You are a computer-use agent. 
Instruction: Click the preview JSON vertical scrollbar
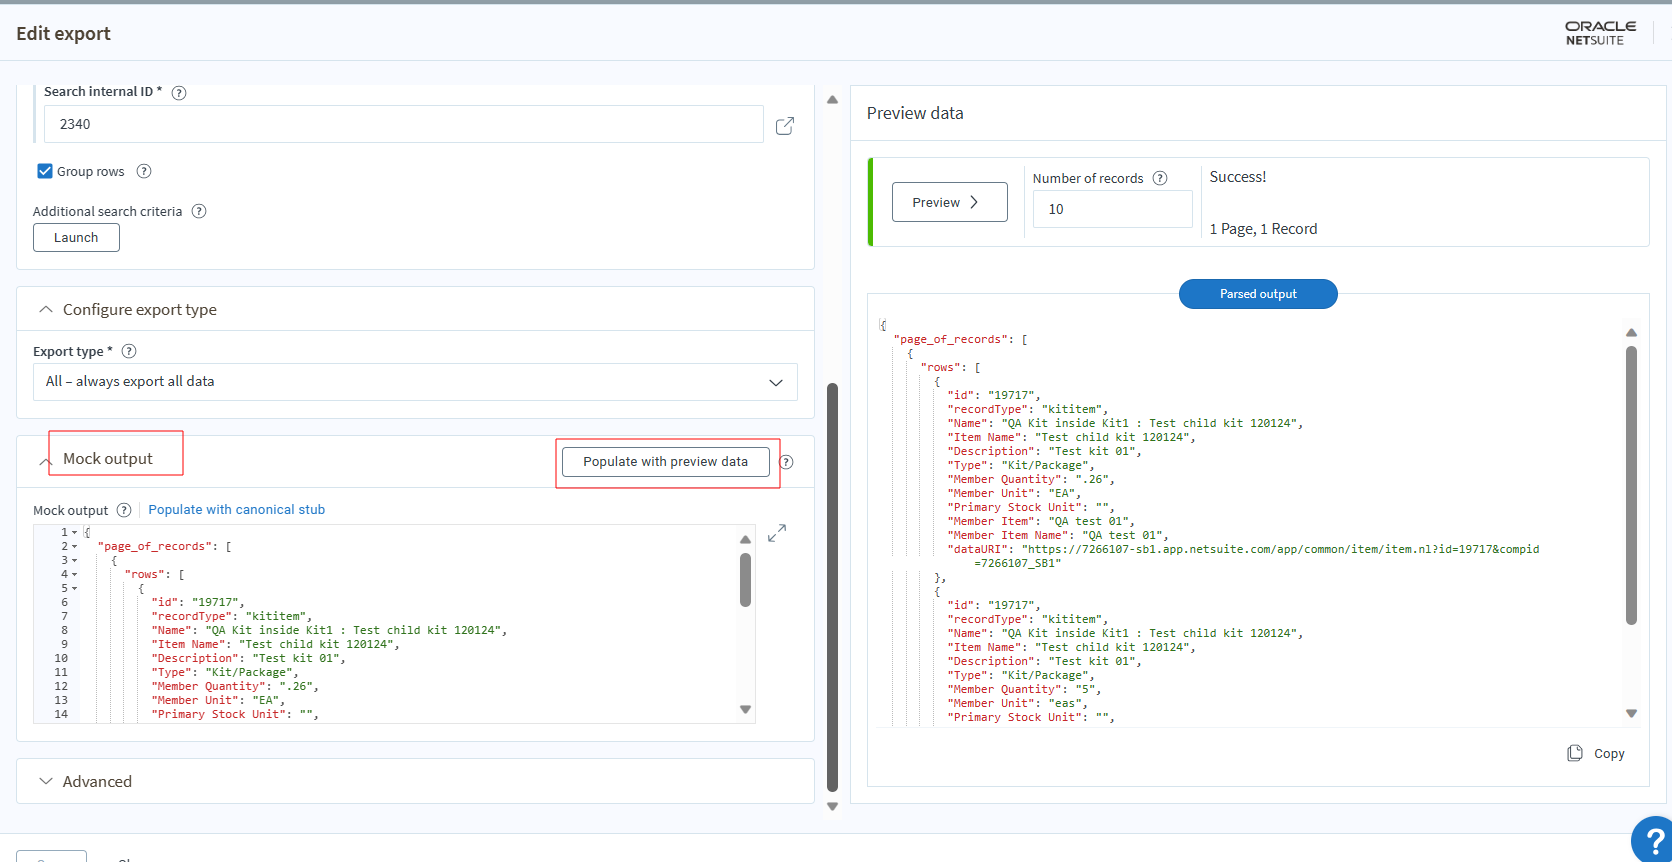click(x=1631, y=485)
